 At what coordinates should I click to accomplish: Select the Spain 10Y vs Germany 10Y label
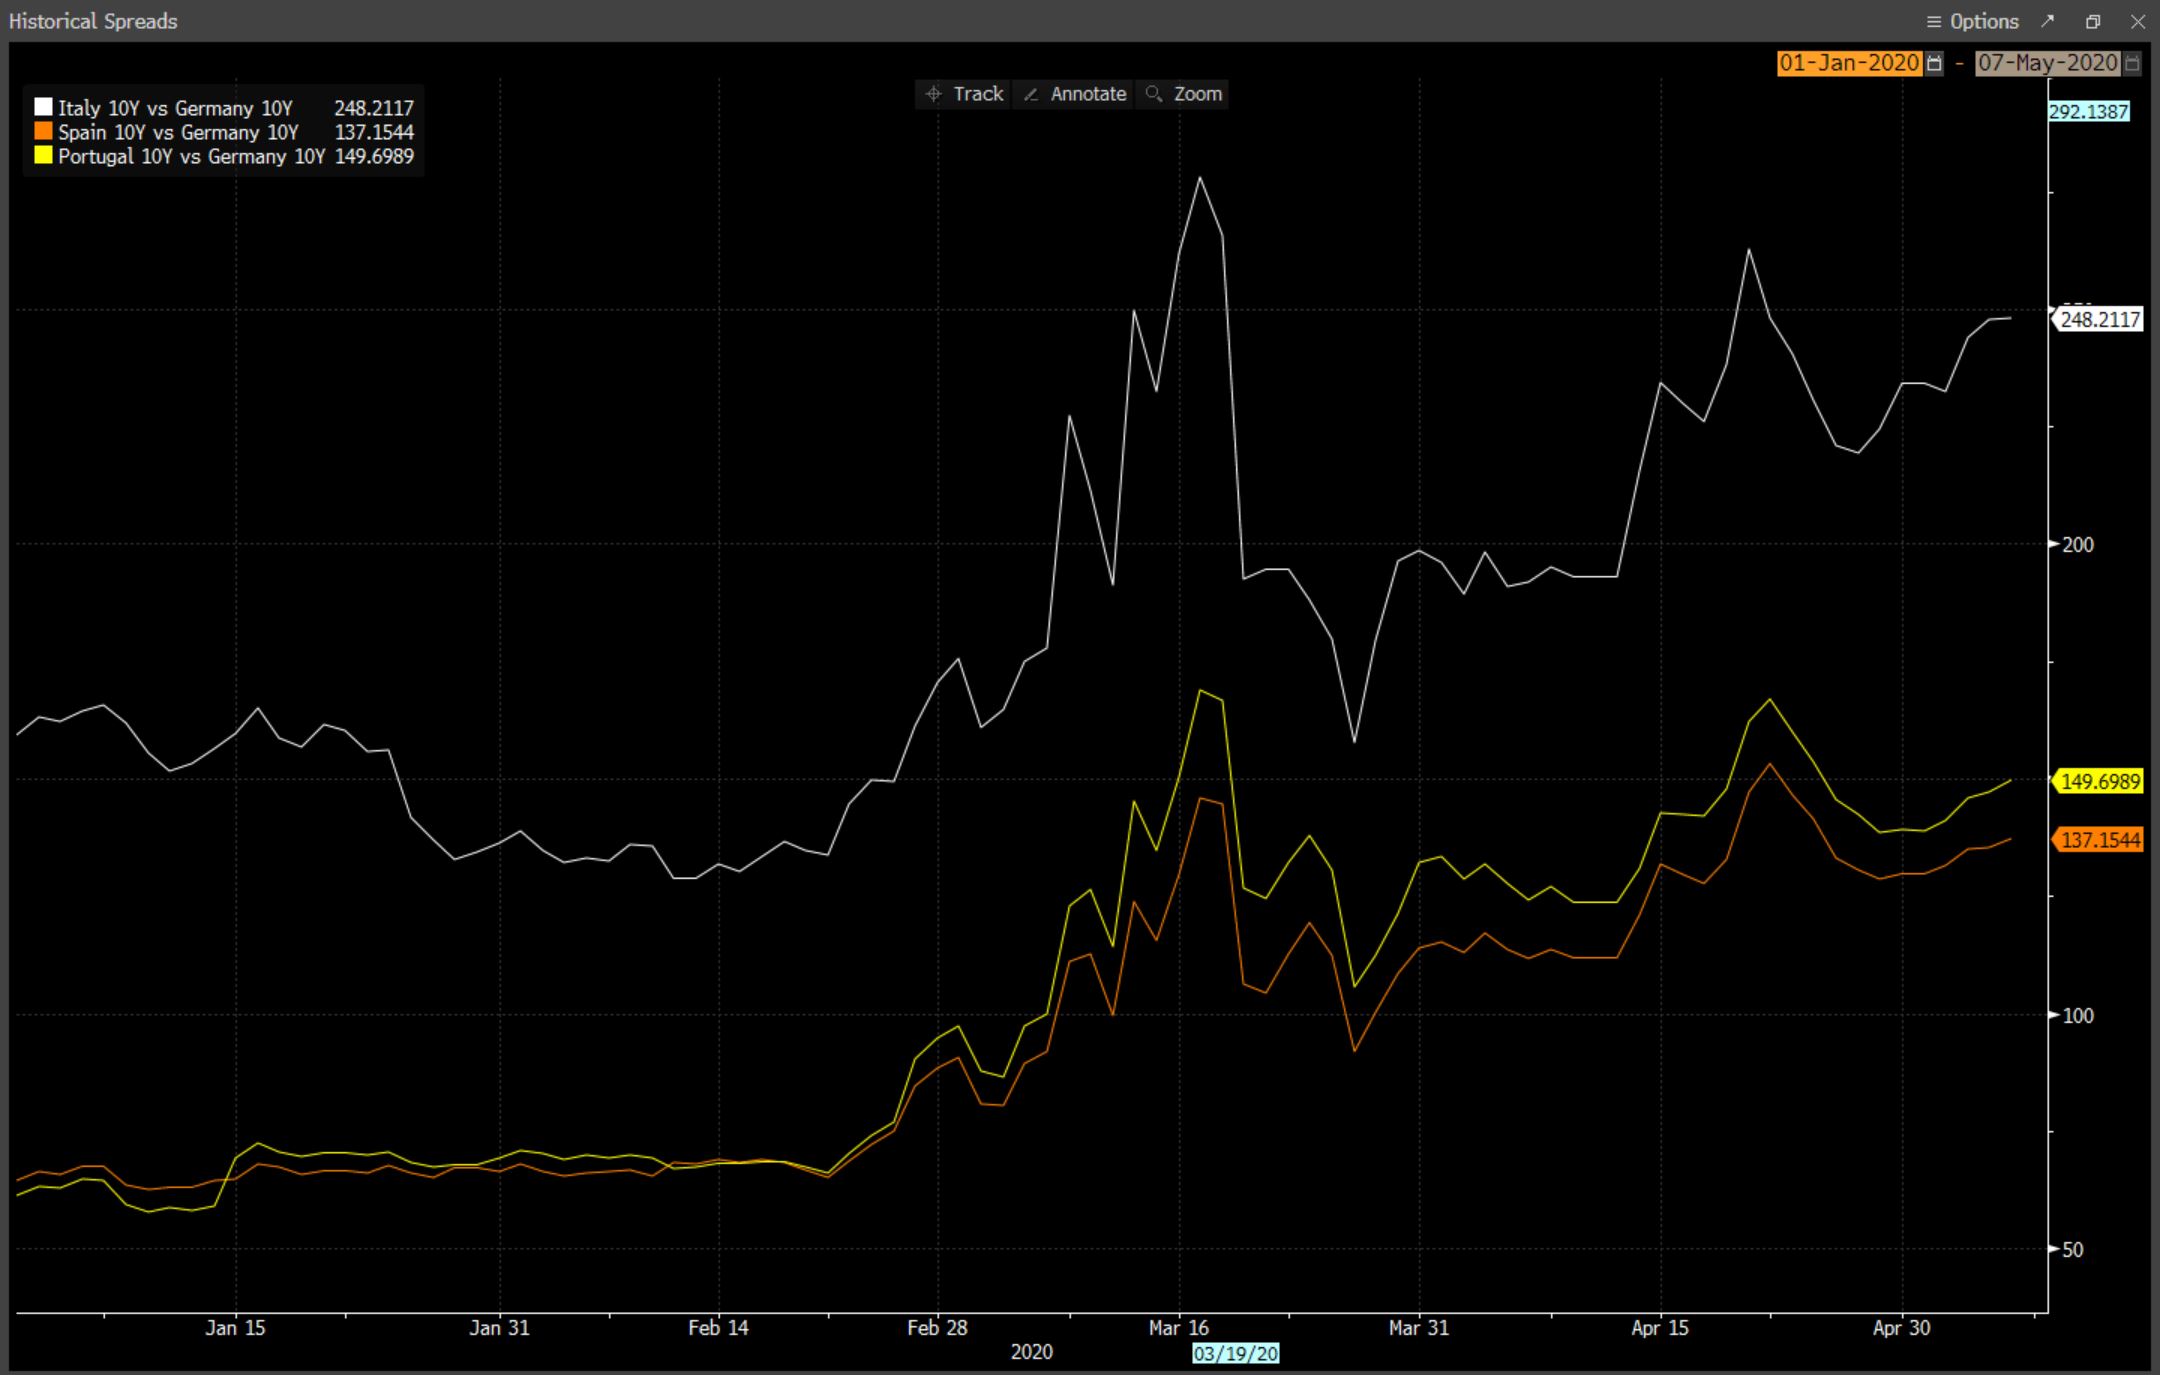[x=178, y=132]
